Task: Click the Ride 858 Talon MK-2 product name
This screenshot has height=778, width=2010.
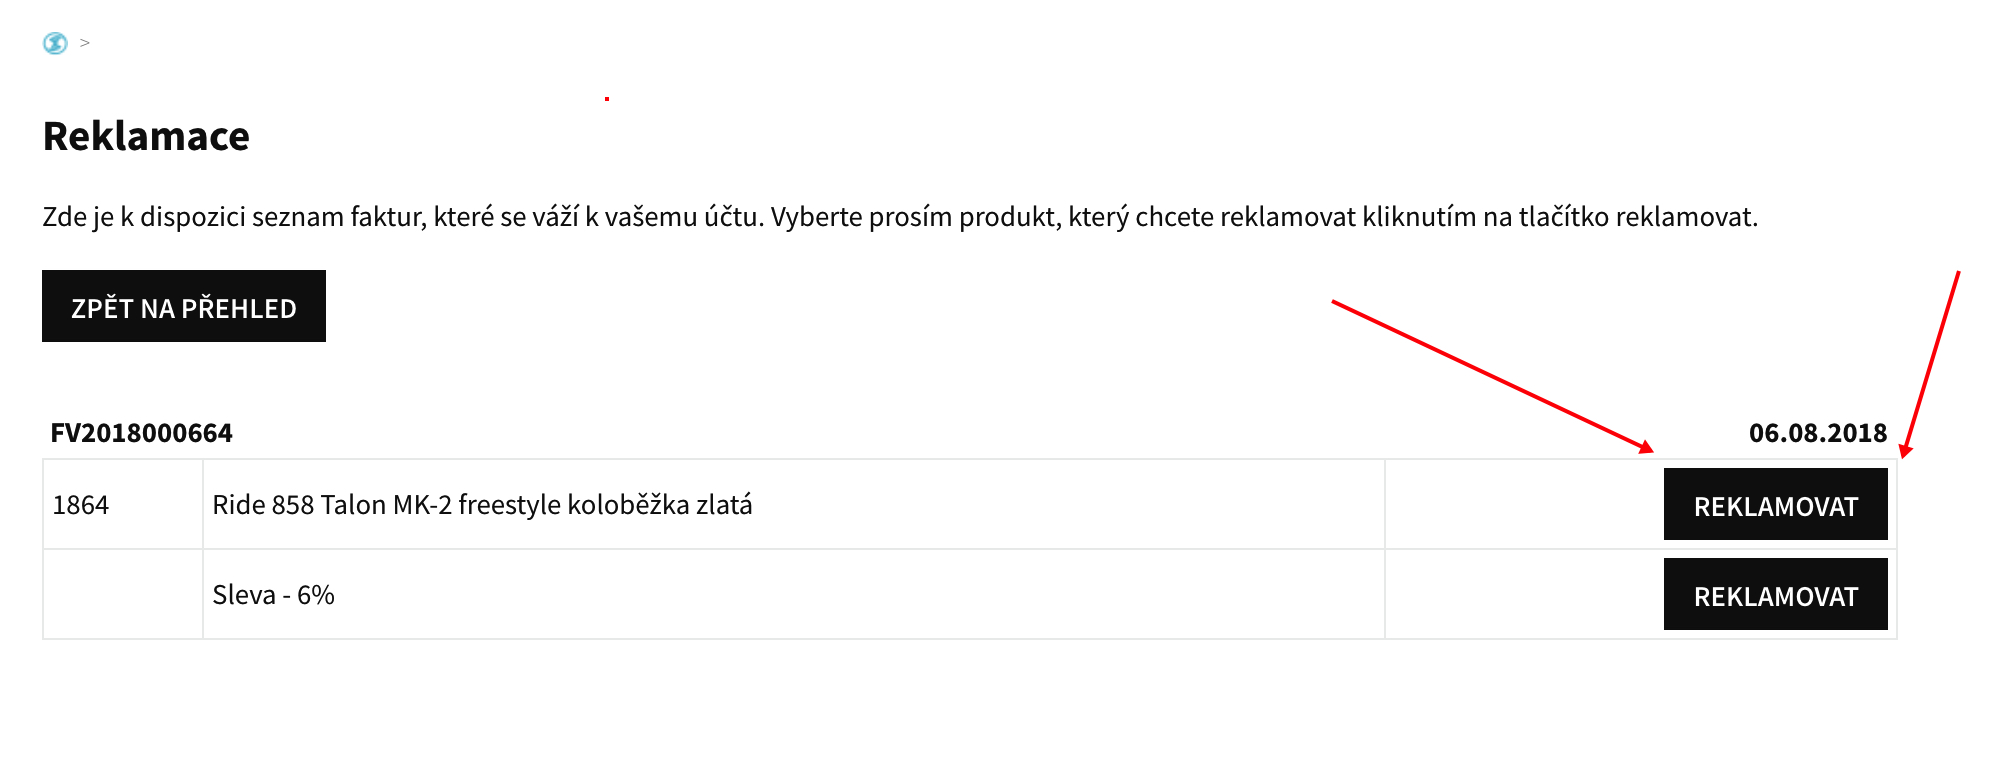Action: tap(482, 505)
